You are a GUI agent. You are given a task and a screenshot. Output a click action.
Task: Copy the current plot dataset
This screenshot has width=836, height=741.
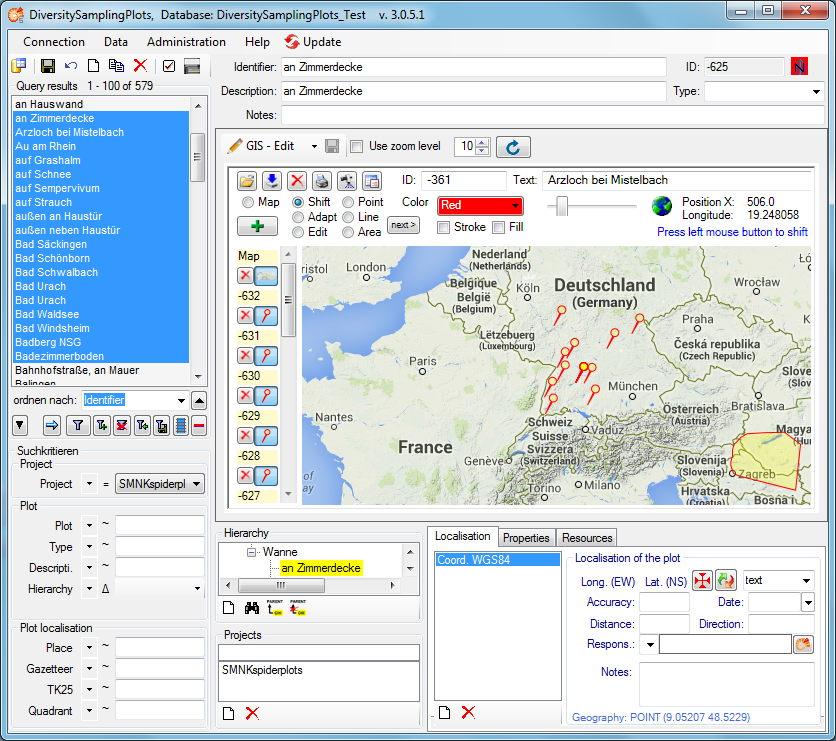116,66
